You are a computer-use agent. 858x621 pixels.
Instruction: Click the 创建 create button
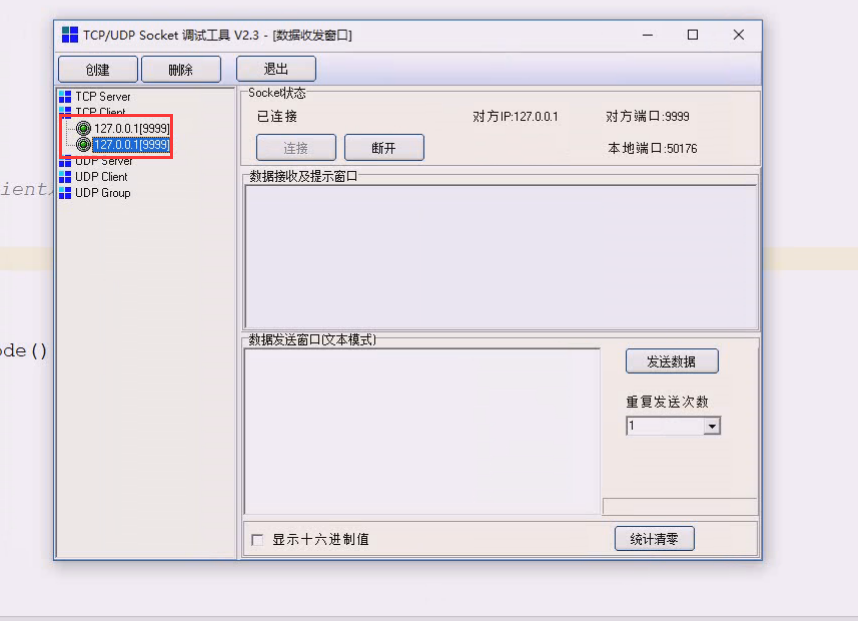(97, 68)
